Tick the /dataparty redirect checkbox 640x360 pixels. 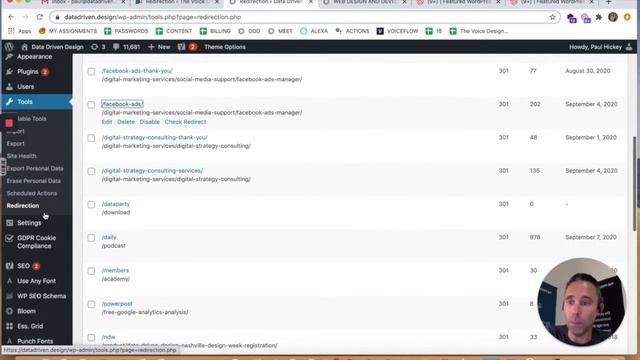click(x=91, y=204)
